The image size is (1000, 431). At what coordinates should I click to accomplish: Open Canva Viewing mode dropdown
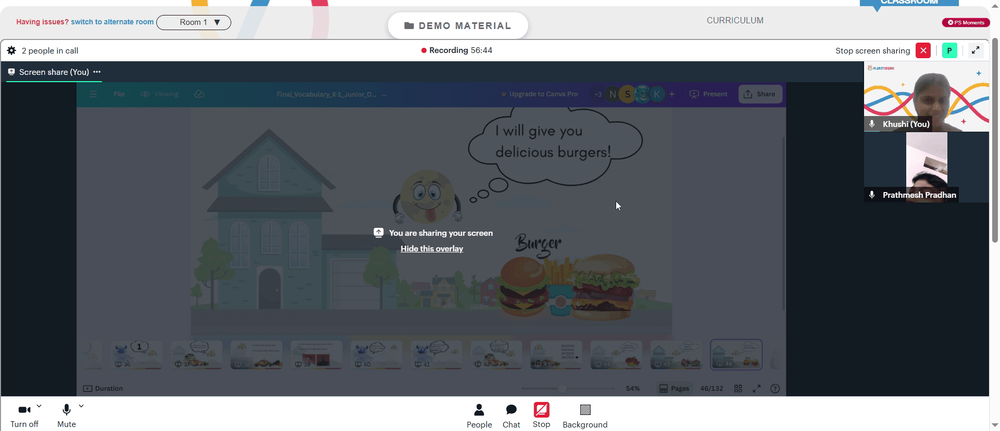[x=159, y=94]
